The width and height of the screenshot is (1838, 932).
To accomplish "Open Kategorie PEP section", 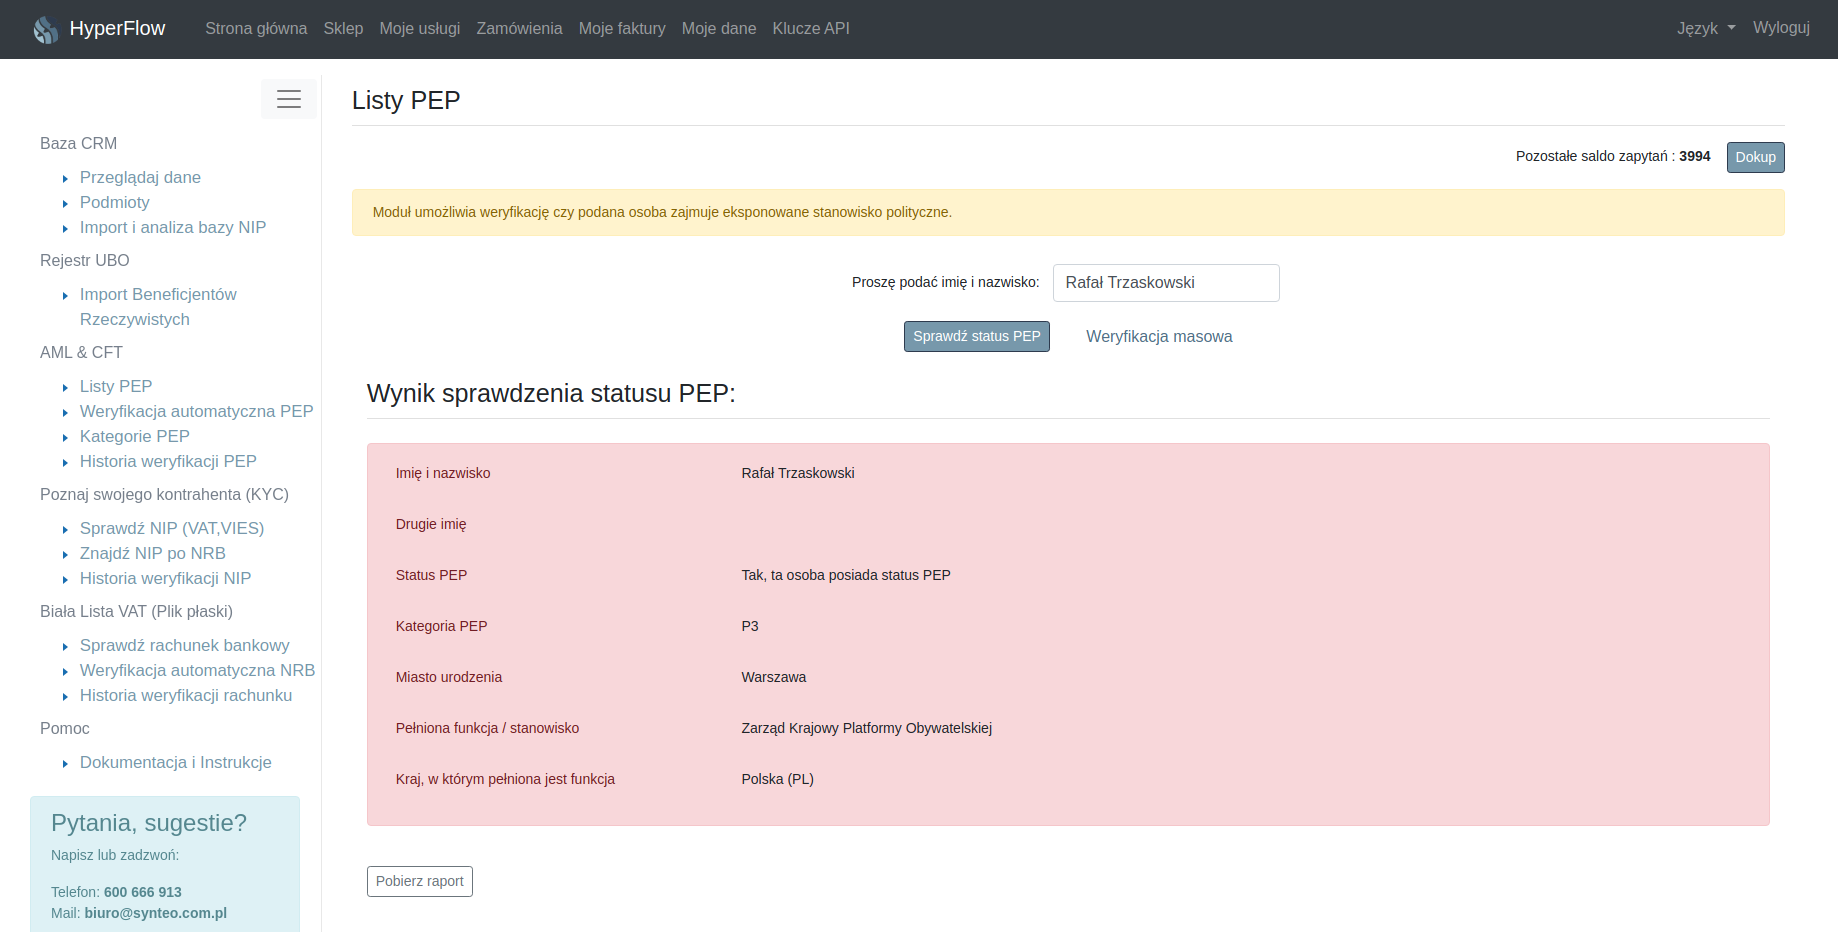I will coord(134,436).
